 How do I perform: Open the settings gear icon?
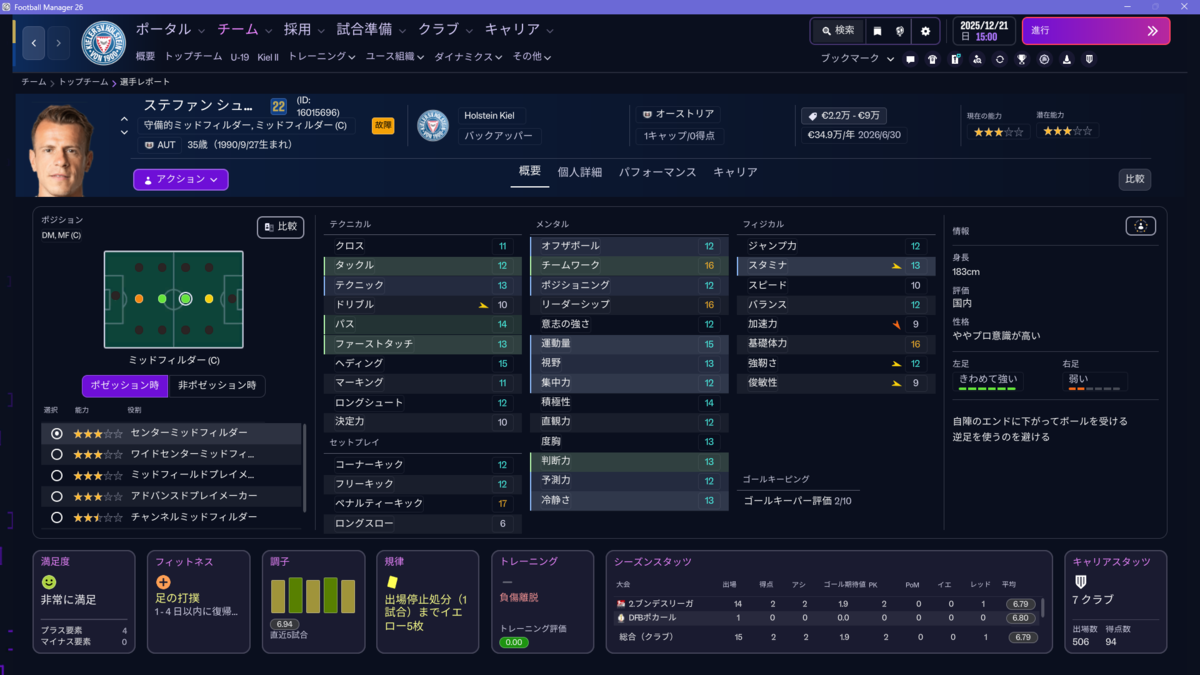click(x=925, y=31)
